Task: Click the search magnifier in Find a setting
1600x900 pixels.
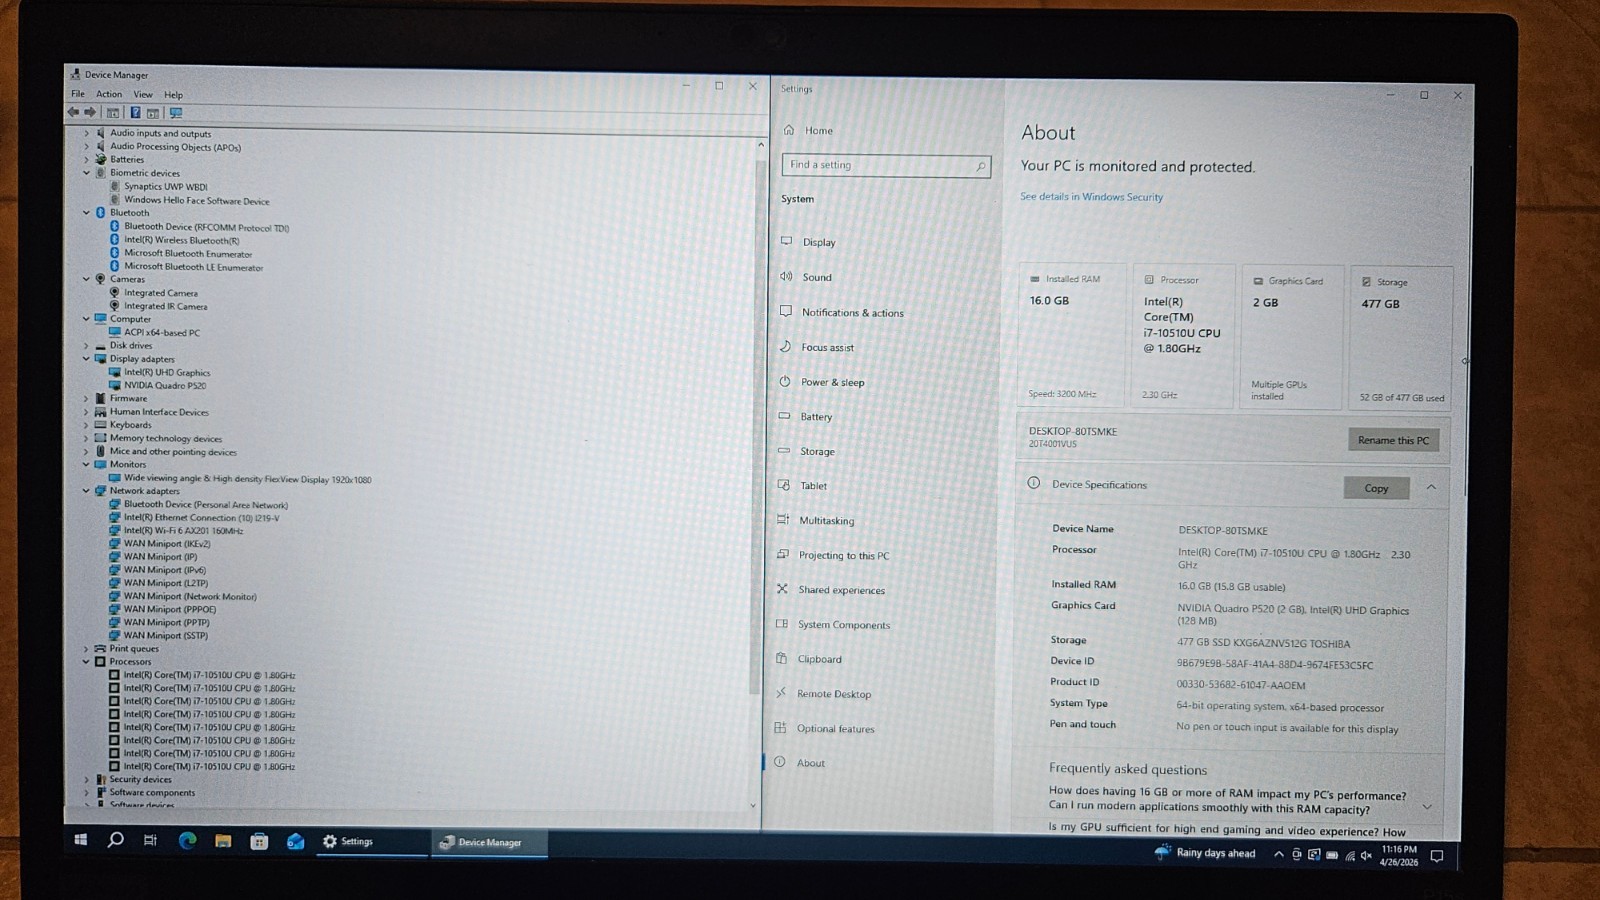Action: pos(980,166)
